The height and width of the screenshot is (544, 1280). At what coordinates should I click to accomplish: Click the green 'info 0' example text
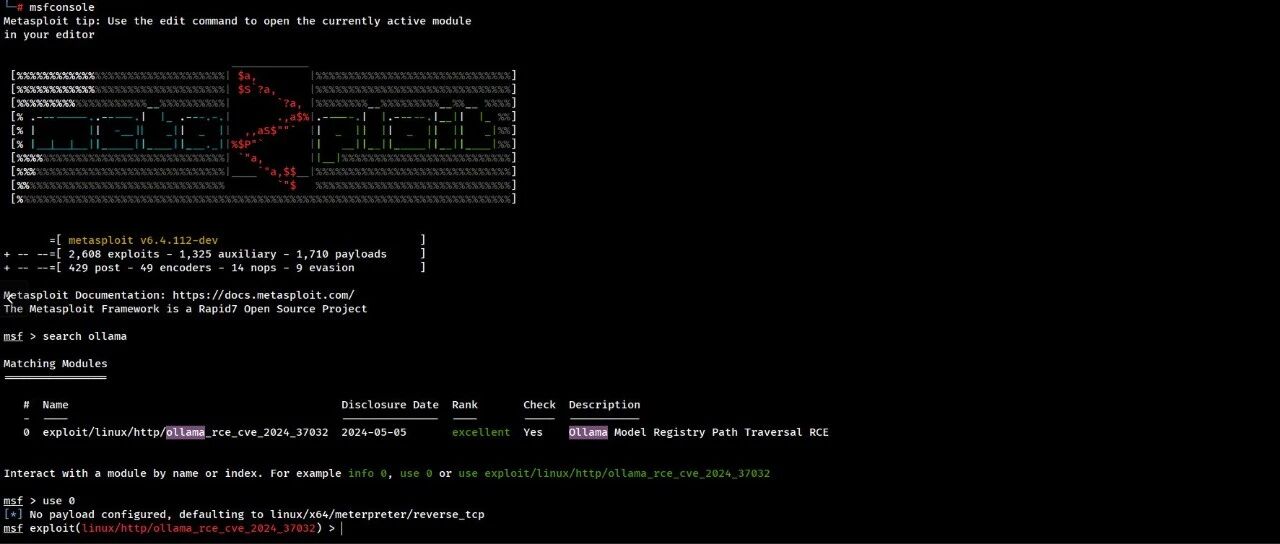click(367, 473)
